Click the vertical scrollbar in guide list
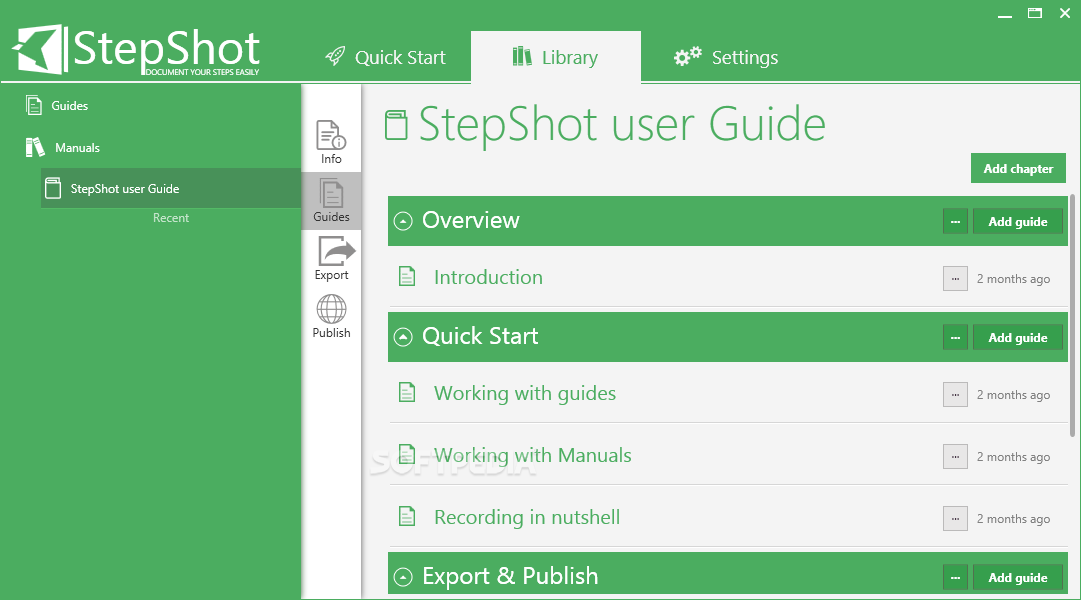1081x600 pixels. pyautogui.click(x=1073, y=316)
